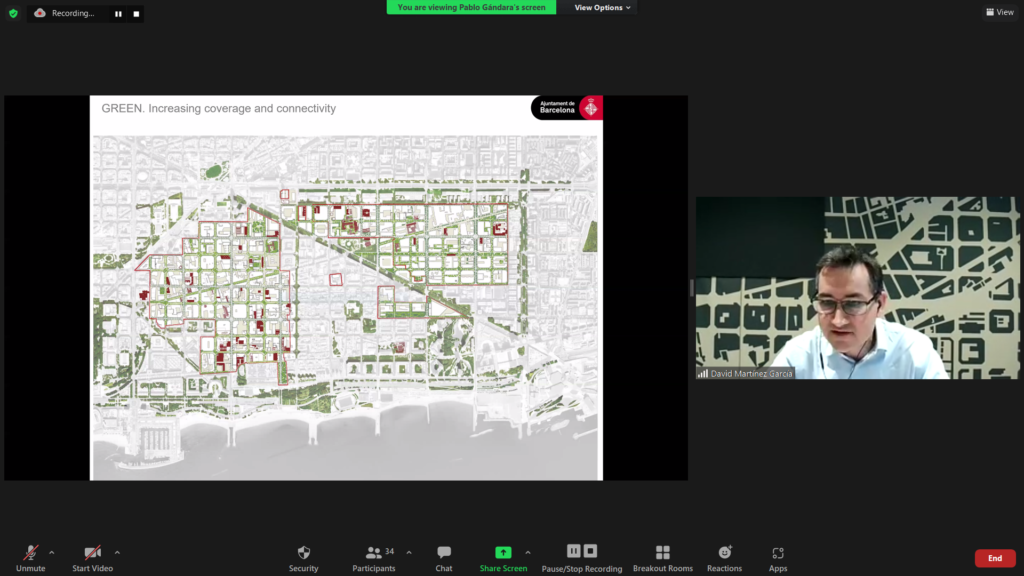Open share screen options chevron
The width and height of the screenshot is (1024, 576).
(x=528, y=552)
